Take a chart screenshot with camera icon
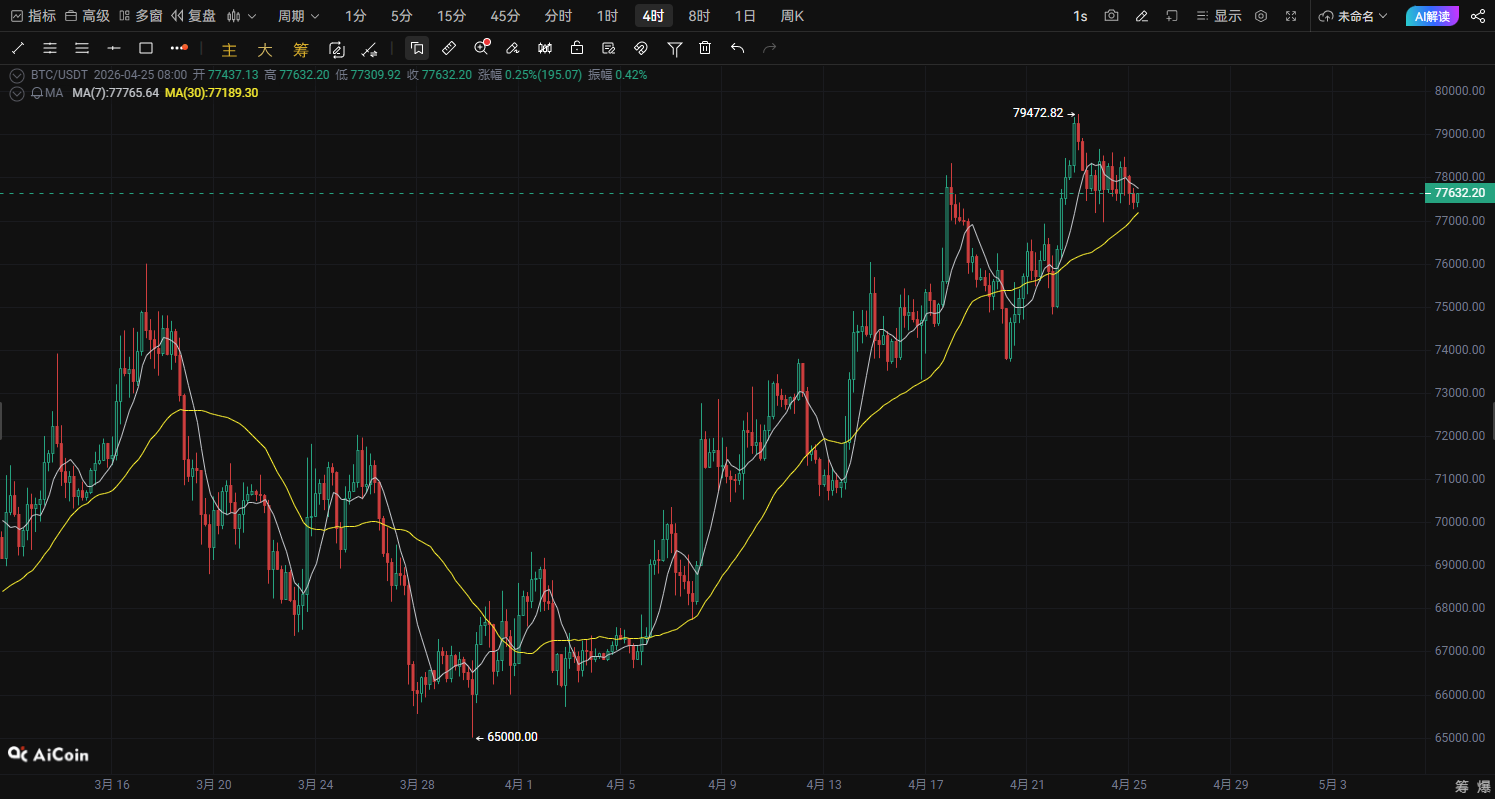The width and height of the screenshot is (1495, 799). pos(1111,16)
